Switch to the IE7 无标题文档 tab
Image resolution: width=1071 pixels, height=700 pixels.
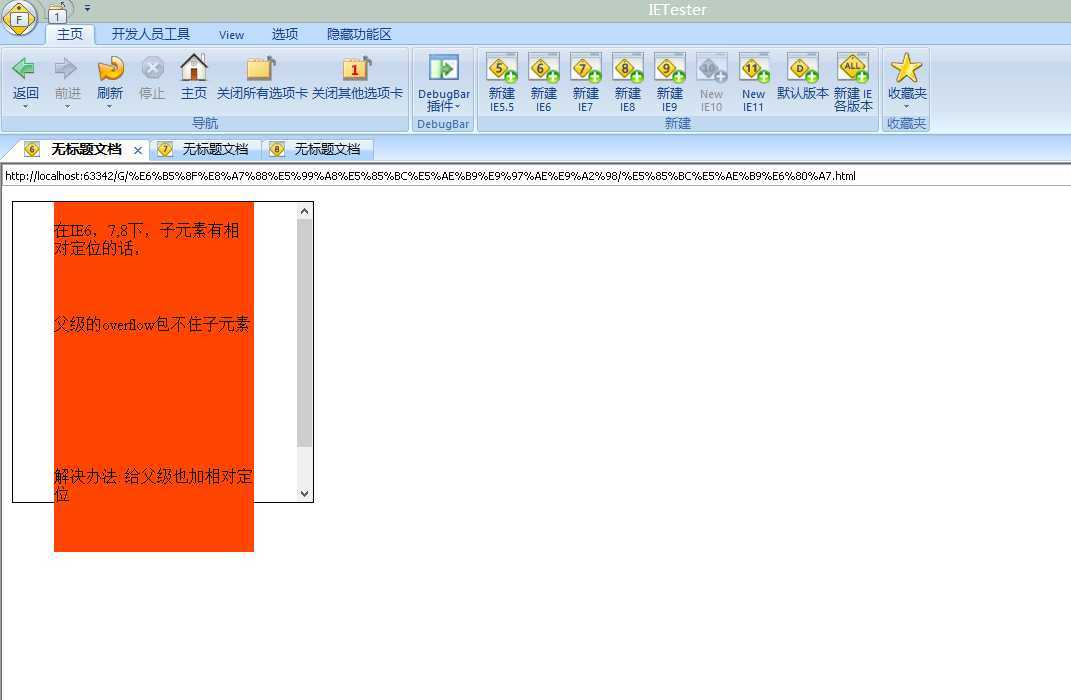(205, 150)
